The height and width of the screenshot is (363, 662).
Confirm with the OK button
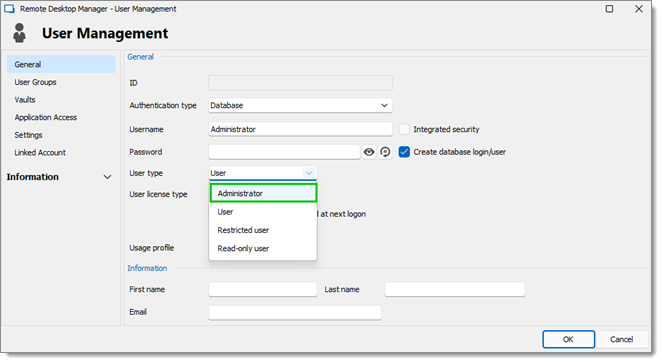(x=568, y=339)
